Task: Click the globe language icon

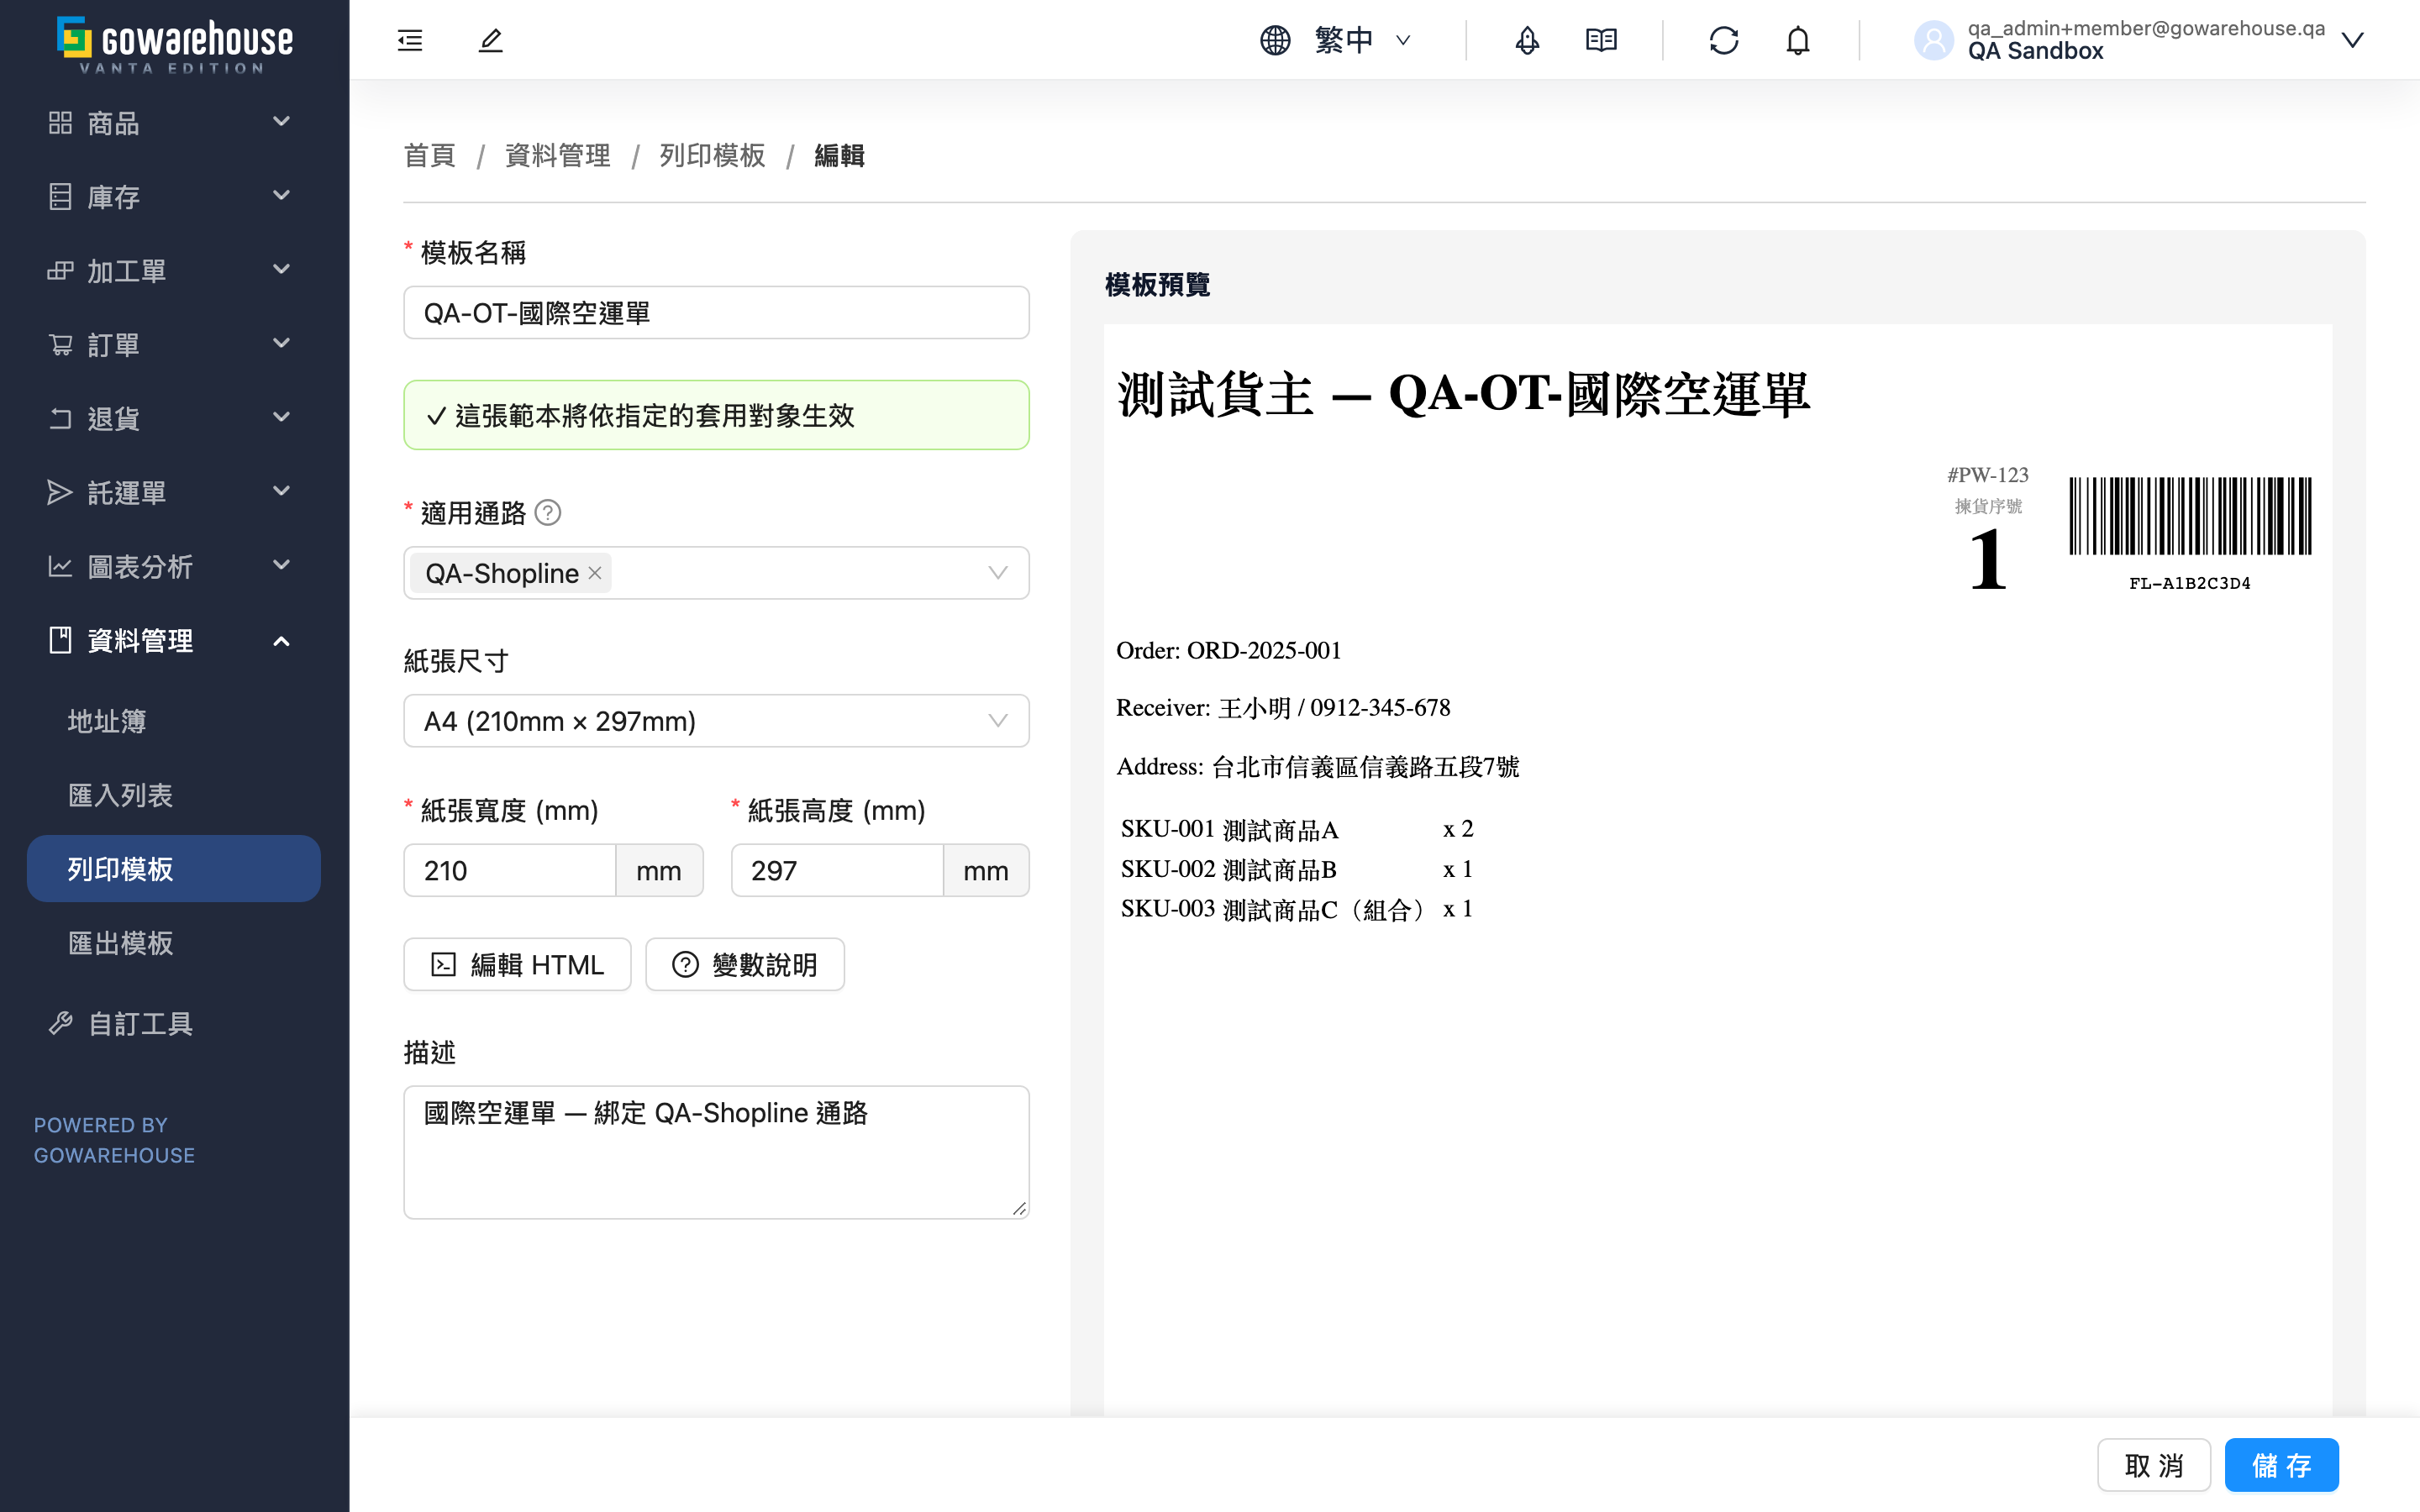Action: 1275,40
